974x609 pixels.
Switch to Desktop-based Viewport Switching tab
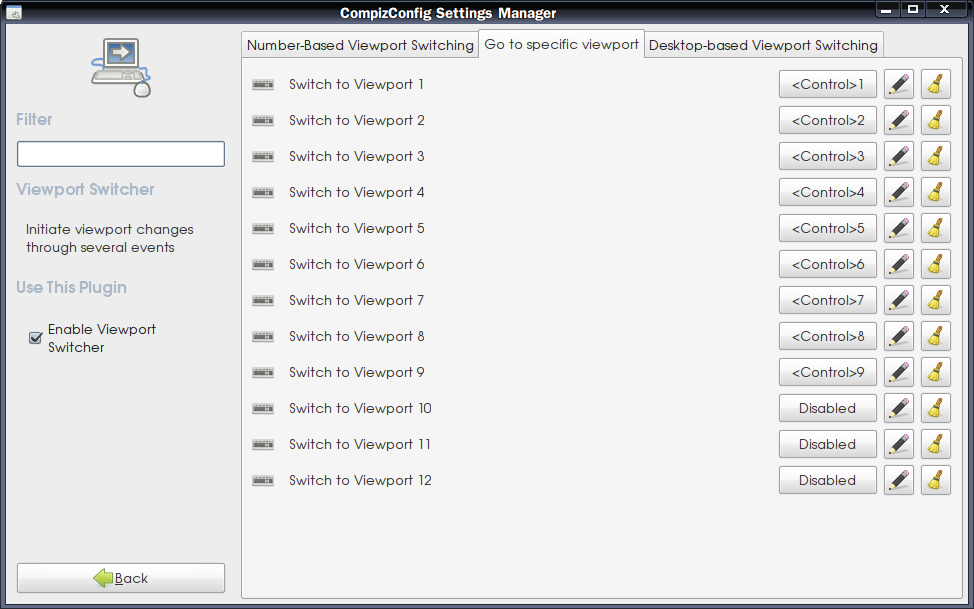coord(763,45)
